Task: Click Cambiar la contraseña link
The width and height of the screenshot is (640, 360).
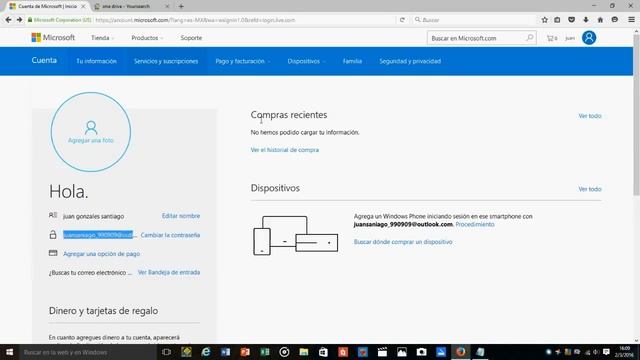Action: 170,235
